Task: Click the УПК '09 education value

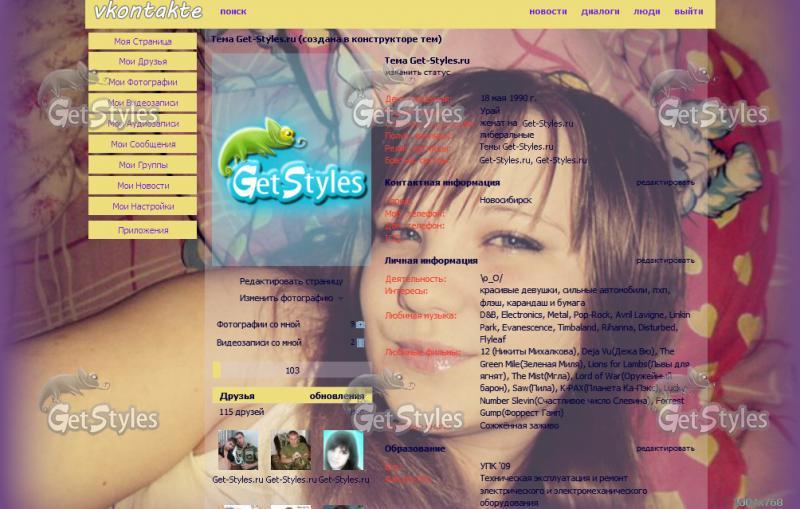Action: point(494,466)
